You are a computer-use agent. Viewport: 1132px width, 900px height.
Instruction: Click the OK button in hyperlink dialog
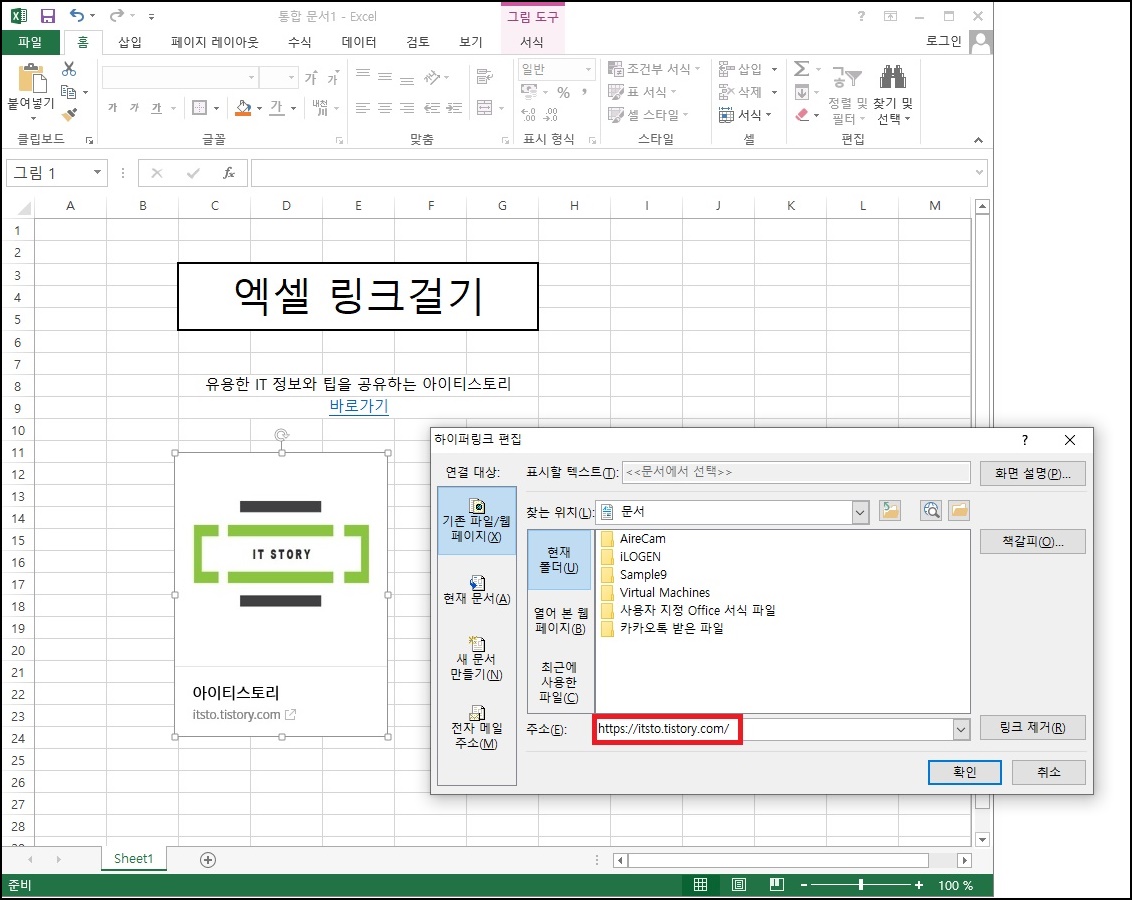965,772
